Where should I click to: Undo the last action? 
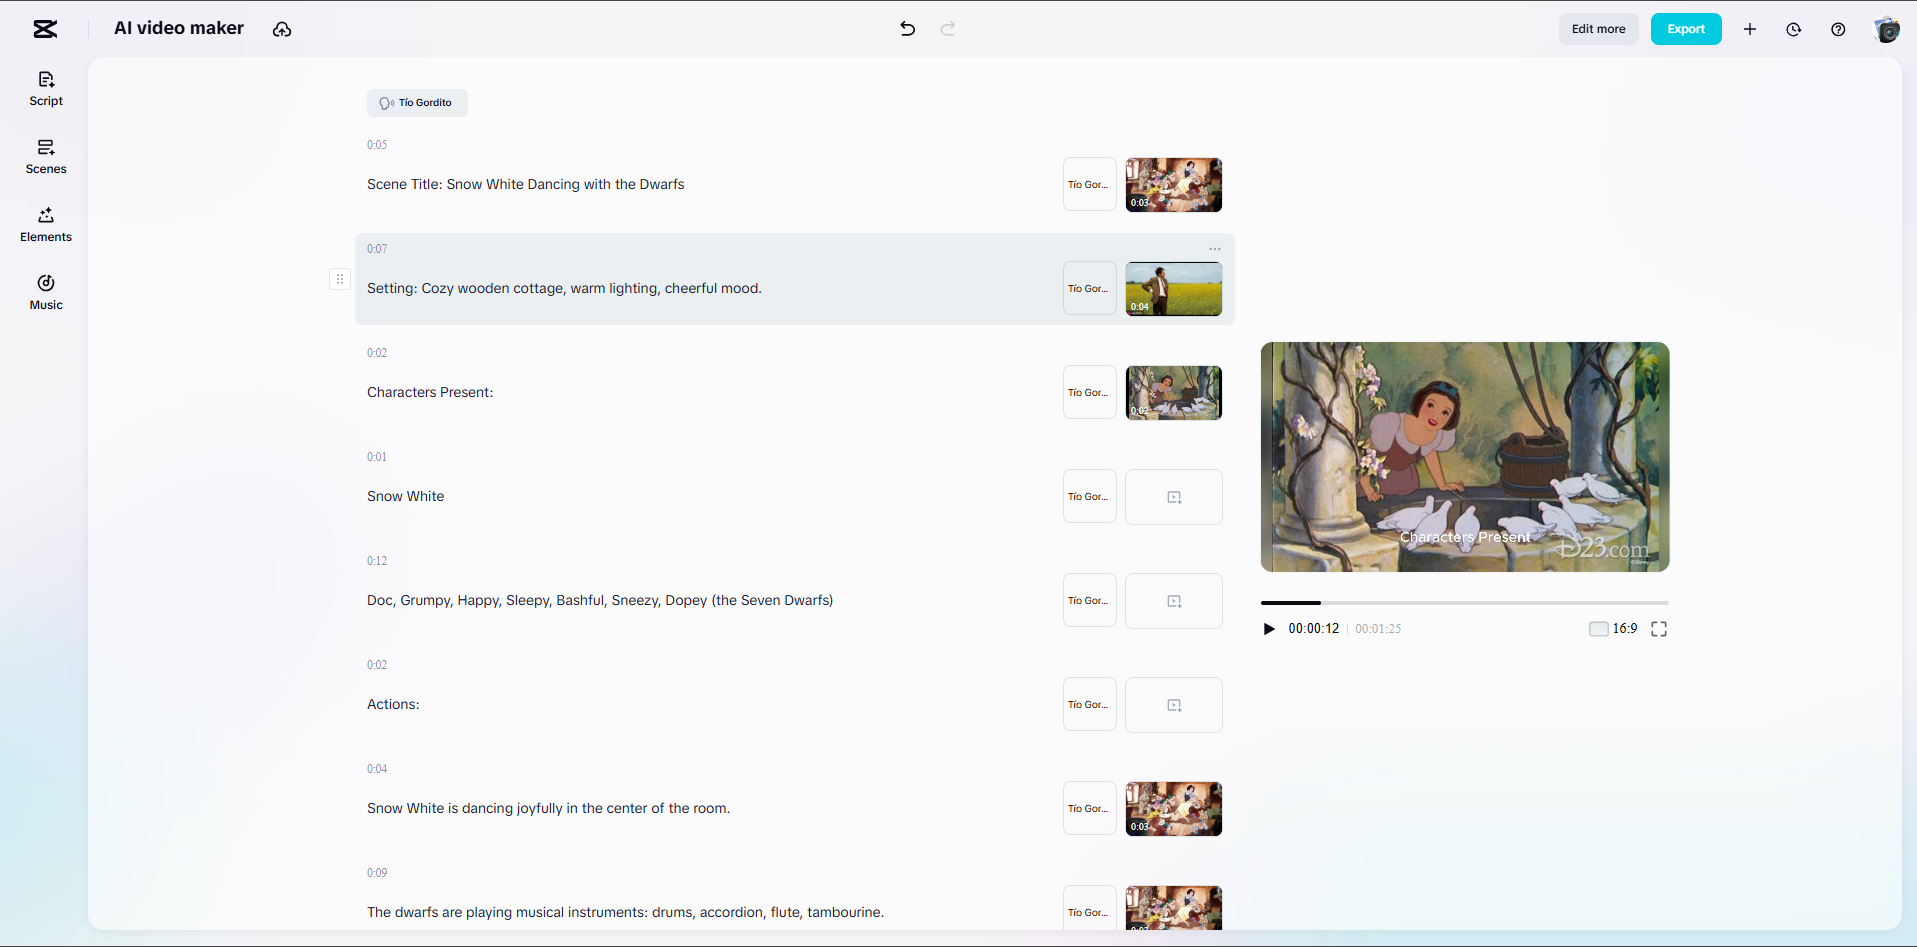click(907, 29)
